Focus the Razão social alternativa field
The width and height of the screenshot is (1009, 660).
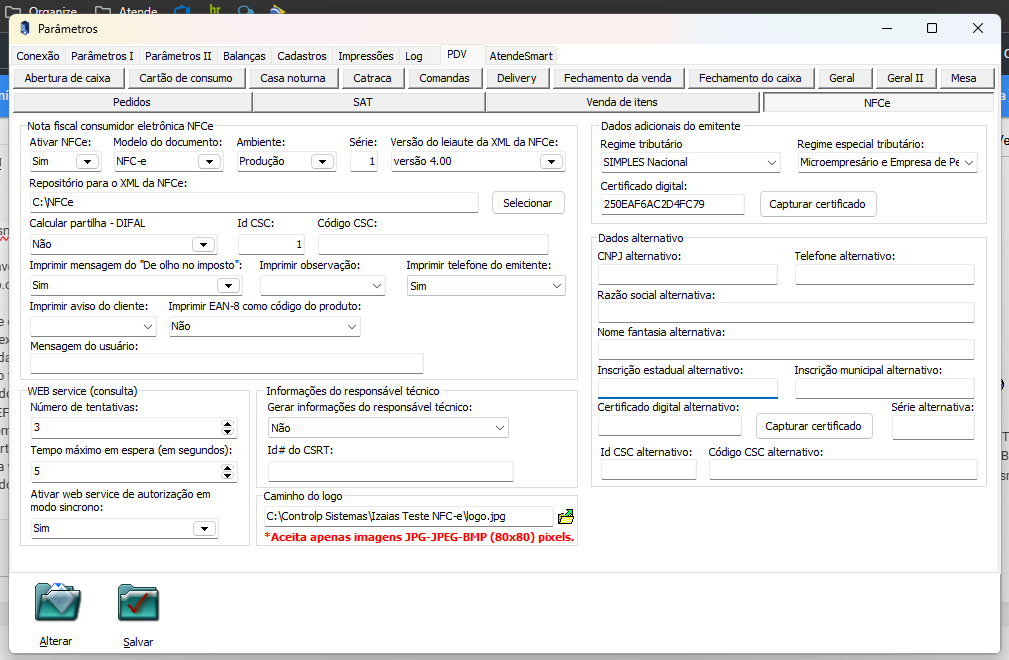point(786,313)
